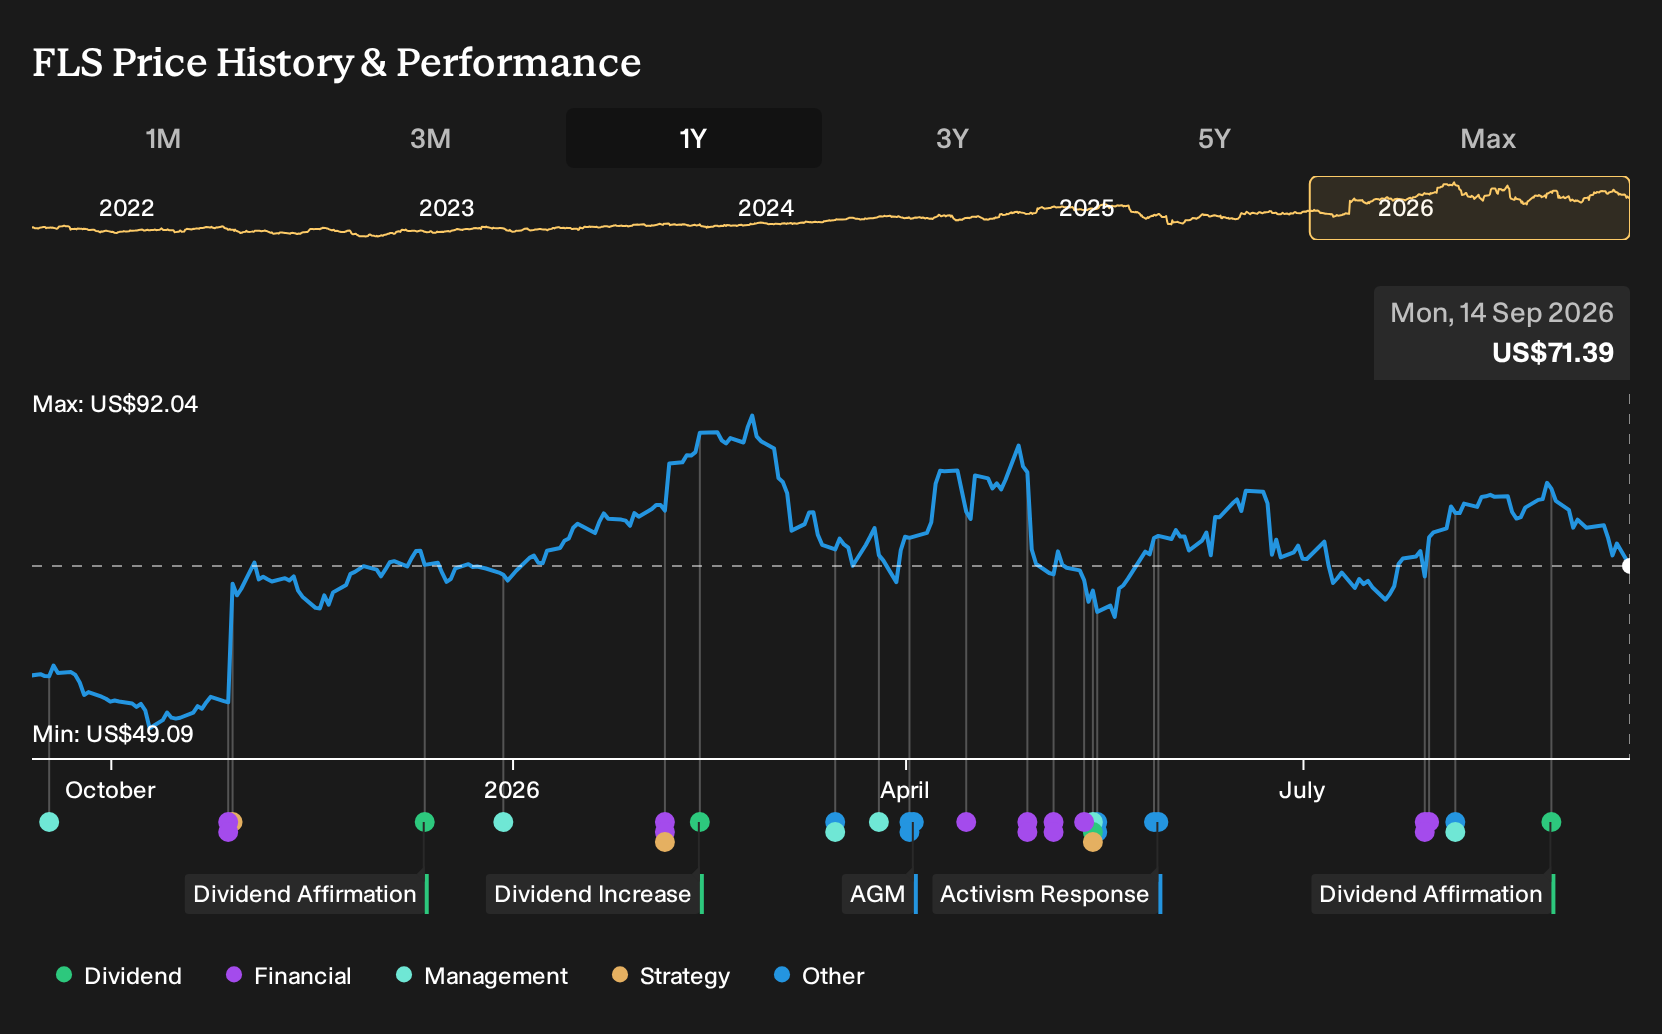Click the purple Financial legend color dot
The width and height of the screenshot is (1662, 1034).
(x=234, y=975)
